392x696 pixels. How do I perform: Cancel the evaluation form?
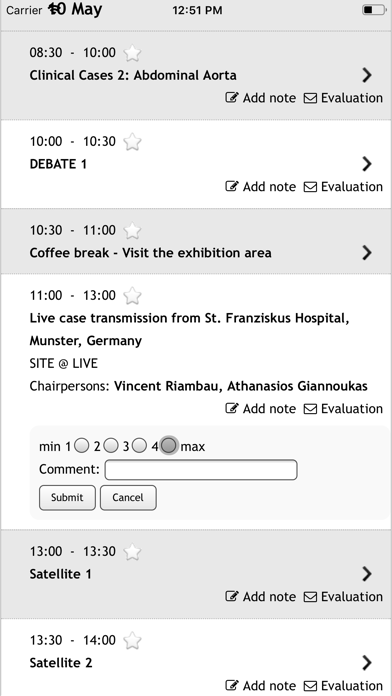click(x=128, y=498)
